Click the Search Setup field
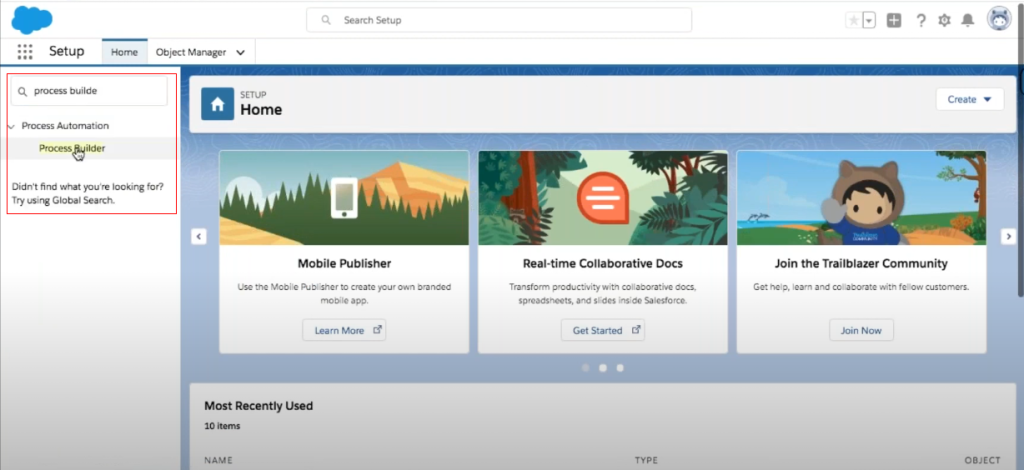This screenshot has height=470, width=1024. (x=498, y=20)
